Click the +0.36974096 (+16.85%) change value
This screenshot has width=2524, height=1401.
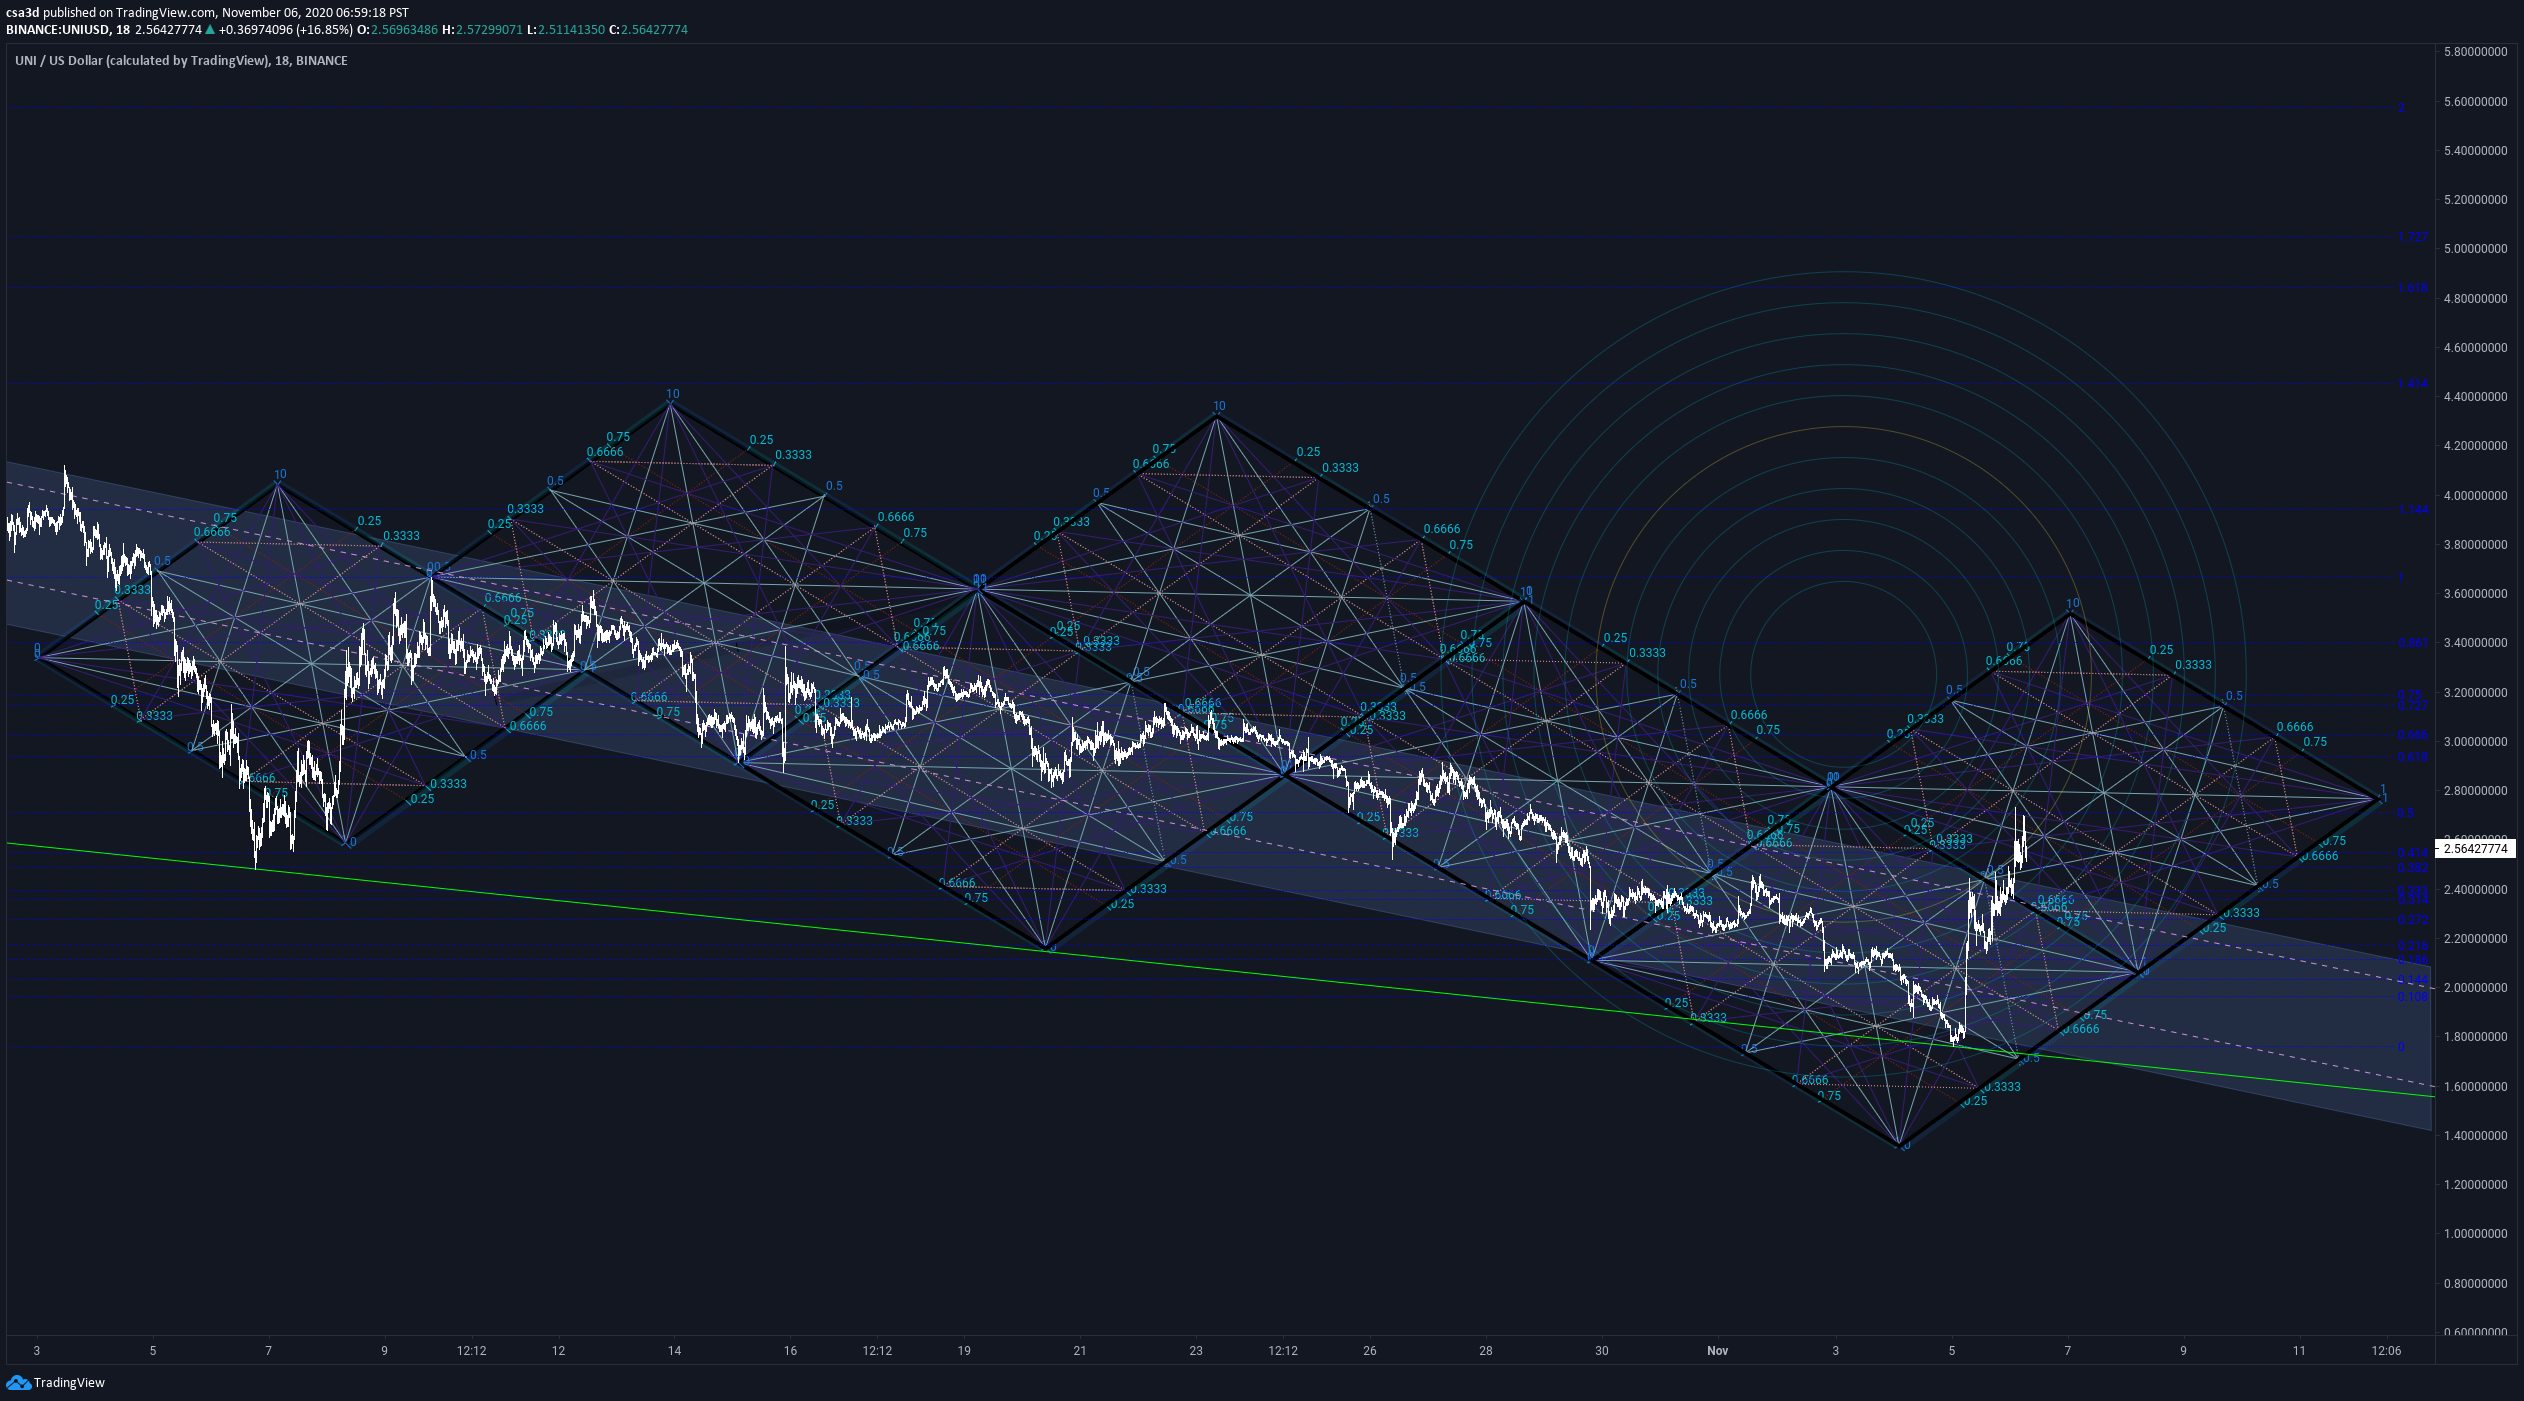coord(286,30)
